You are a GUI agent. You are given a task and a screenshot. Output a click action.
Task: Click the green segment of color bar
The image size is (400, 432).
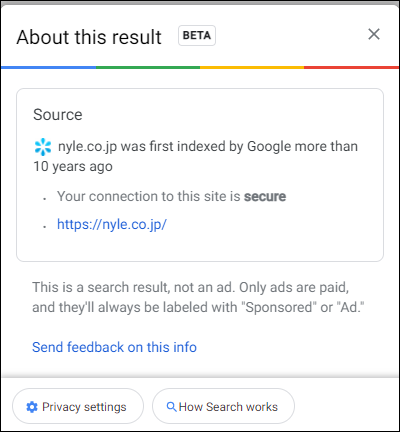(x=148, y=67)
